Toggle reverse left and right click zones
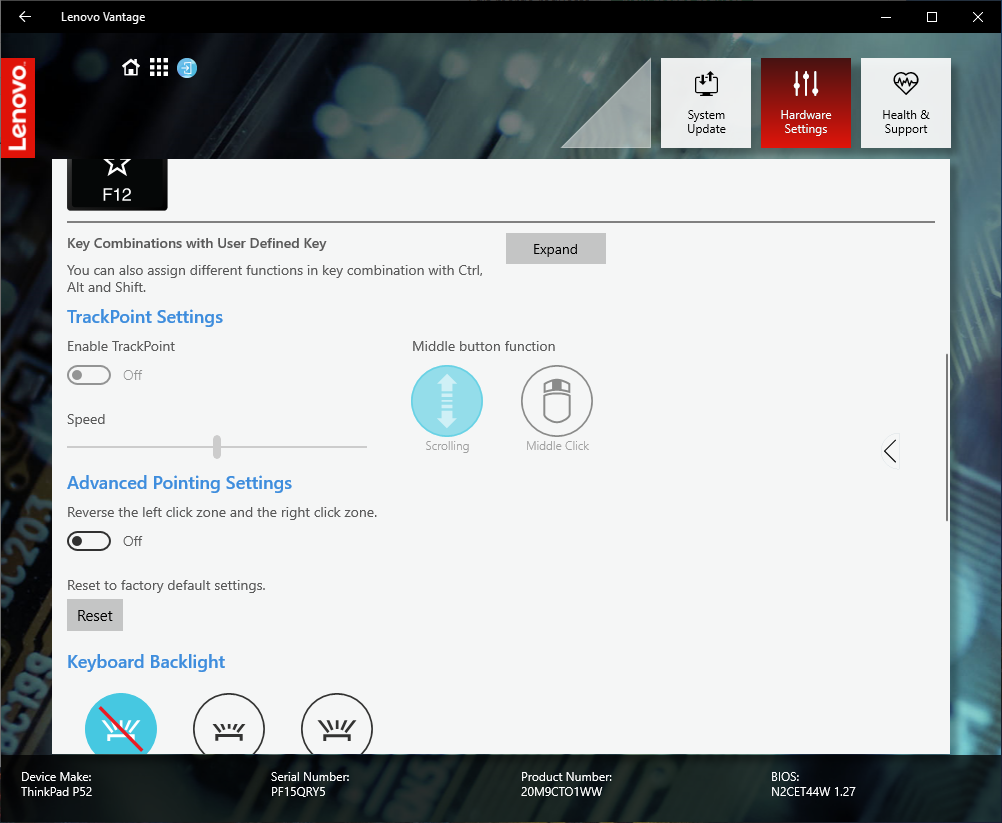Image resolution: width=1002 pixels, height=823 pixels. click(89, 541)
